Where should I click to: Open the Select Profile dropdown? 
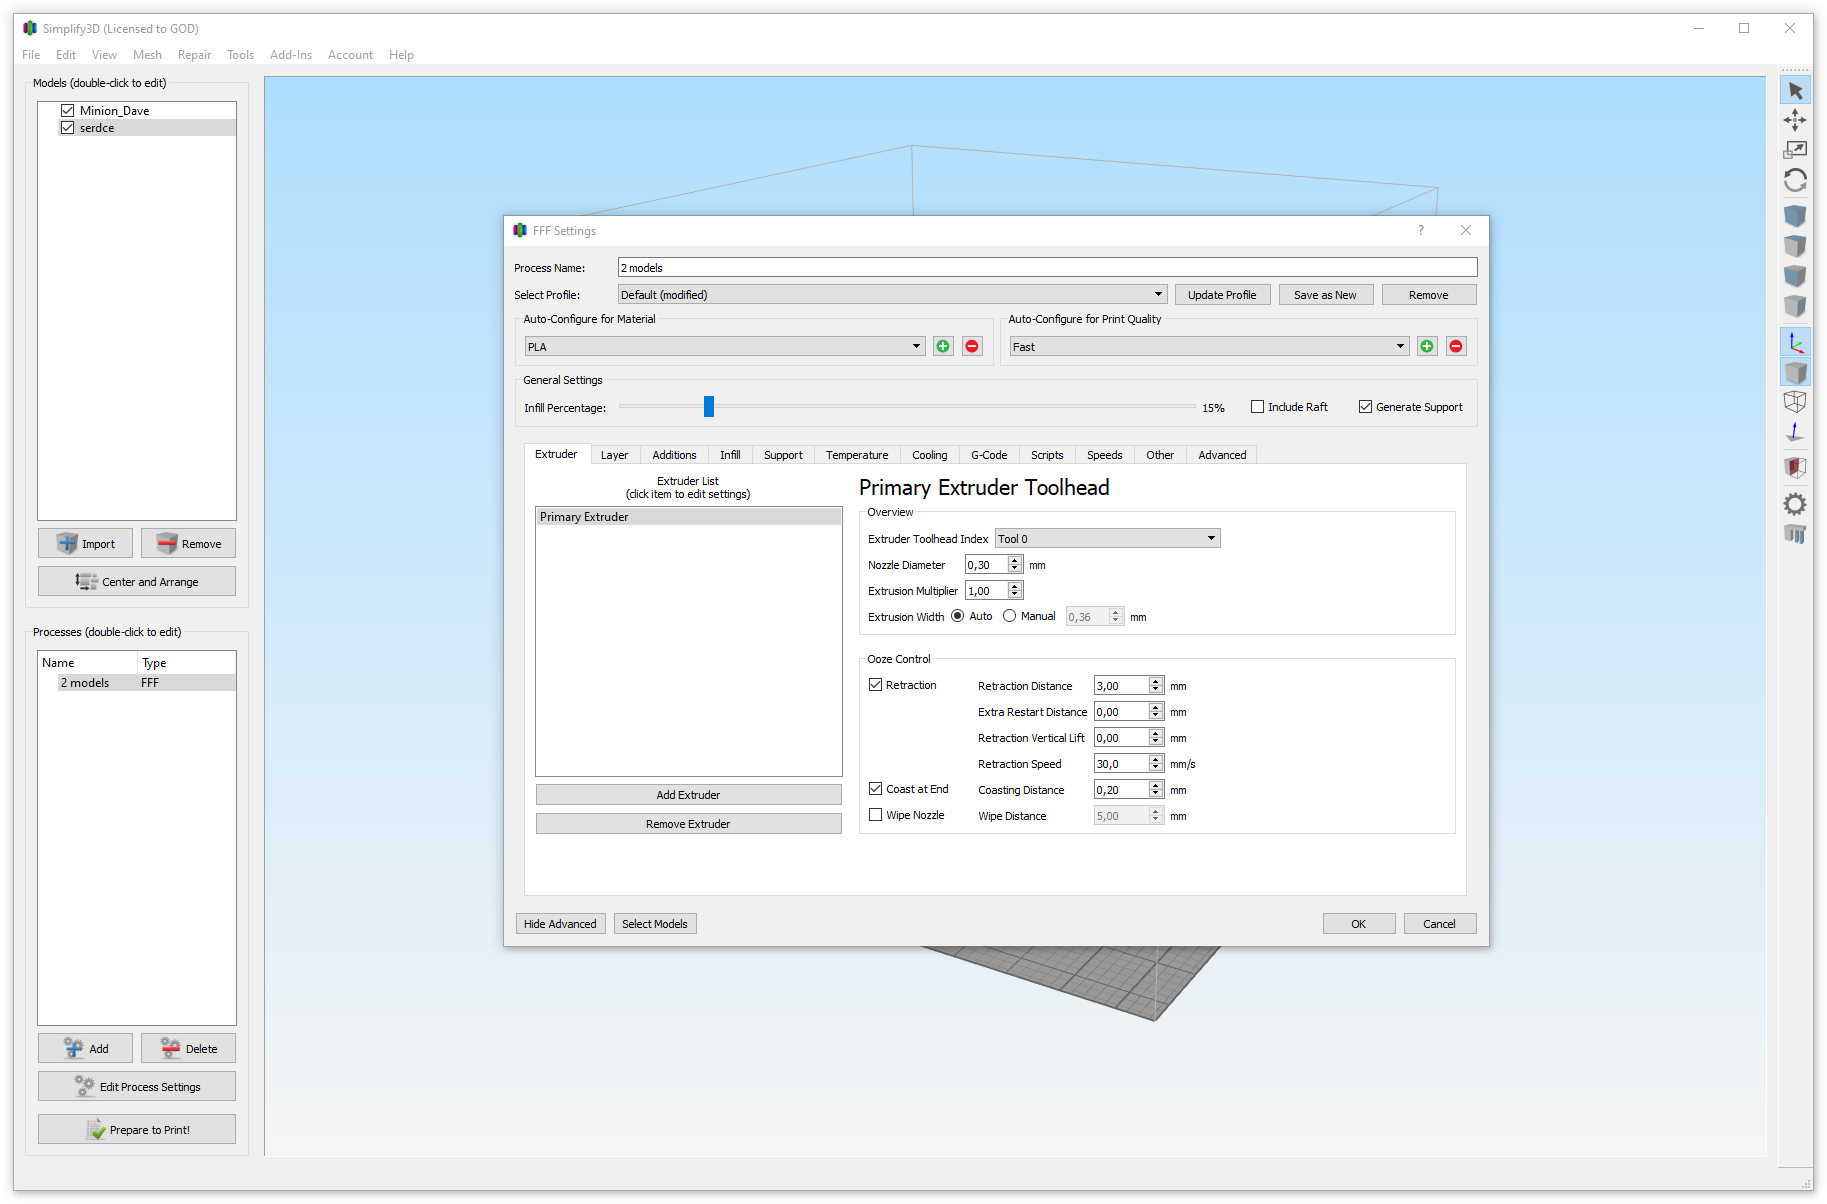pyautogui.click(x=892, y=295)
